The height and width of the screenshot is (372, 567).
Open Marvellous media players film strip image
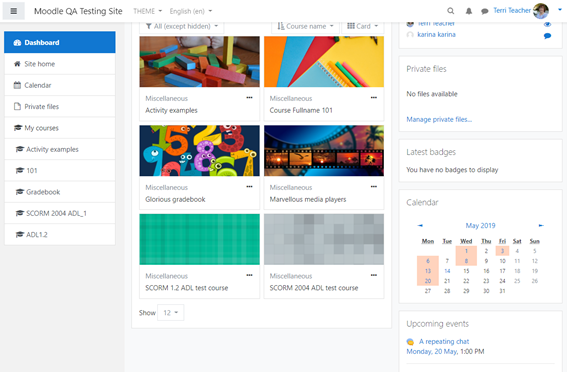pos(324,151)
